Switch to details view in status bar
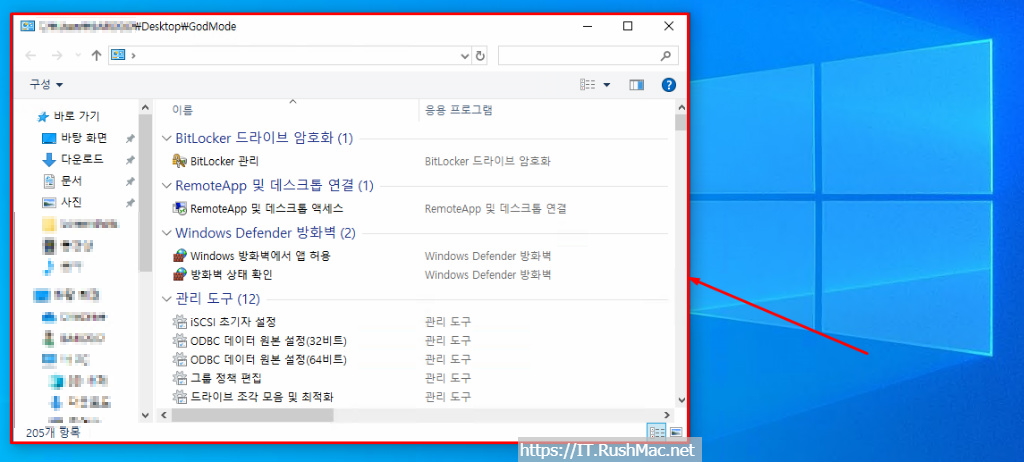Viewport: 1024px width, 462px height. [x=657, y=432]
